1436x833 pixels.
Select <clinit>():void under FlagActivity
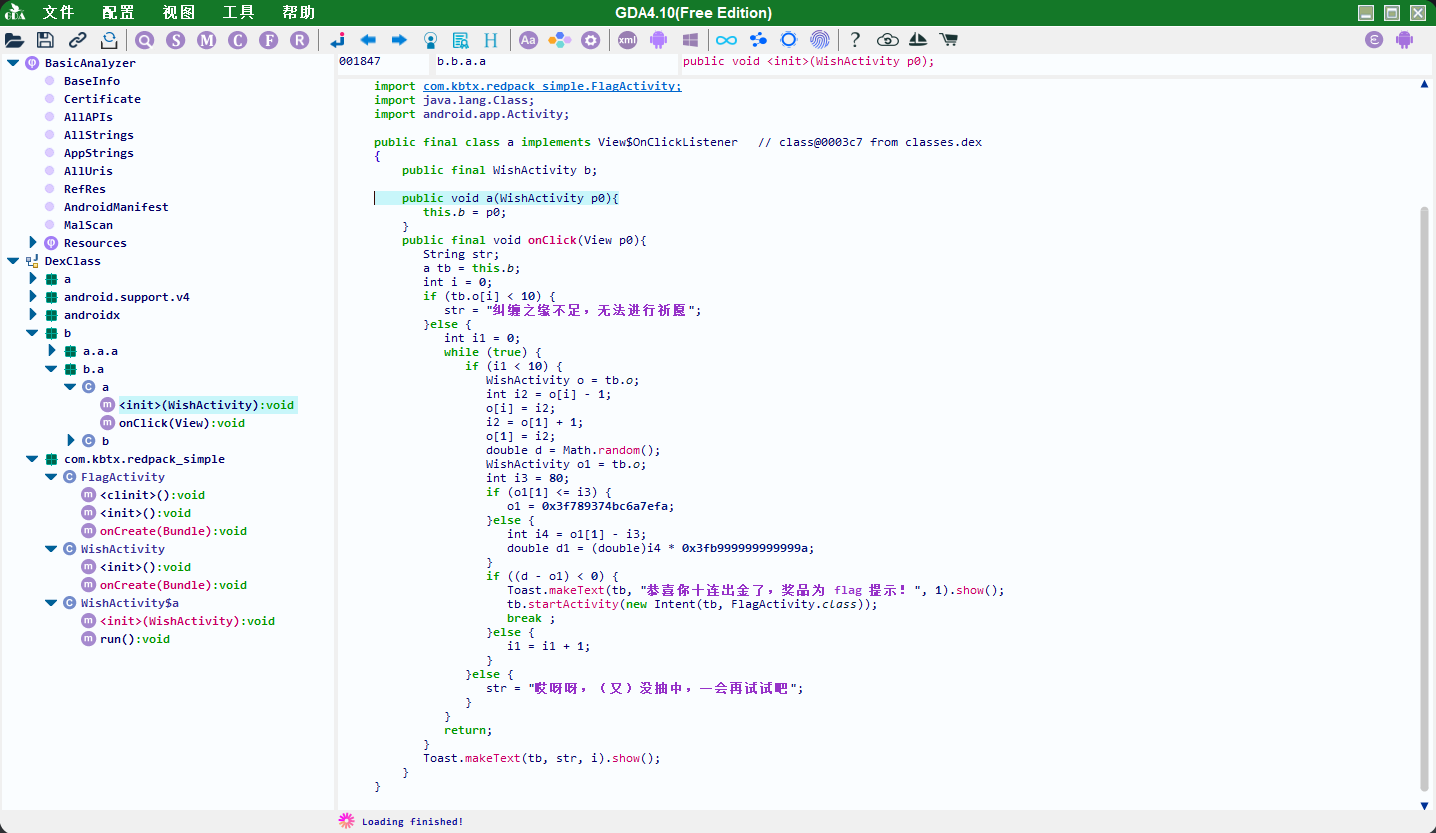coord(152,495)
